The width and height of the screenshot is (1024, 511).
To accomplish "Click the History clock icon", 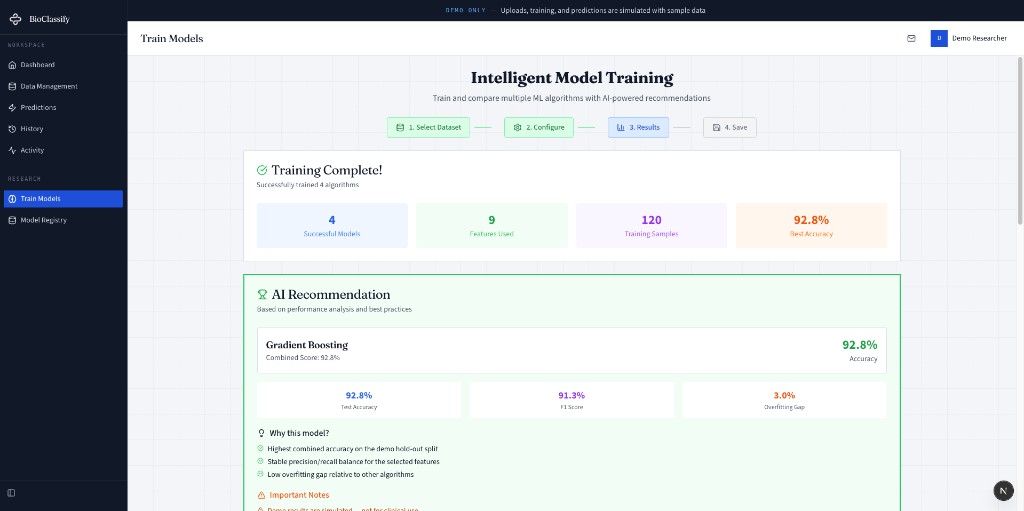I will coord(12,129).
